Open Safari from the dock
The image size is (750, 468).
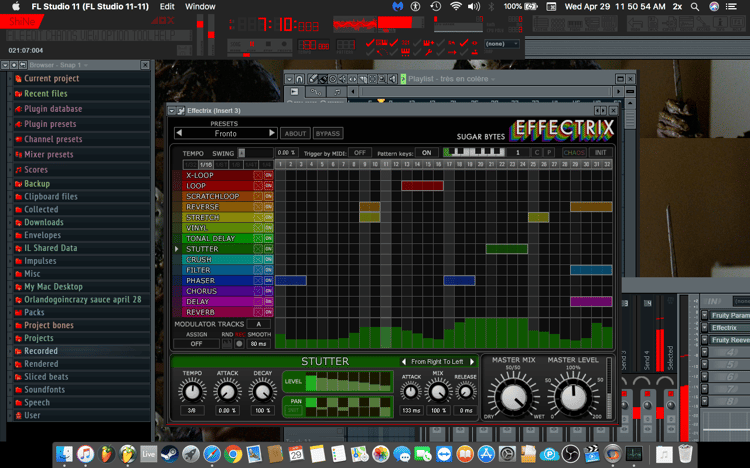click(211, 454)
